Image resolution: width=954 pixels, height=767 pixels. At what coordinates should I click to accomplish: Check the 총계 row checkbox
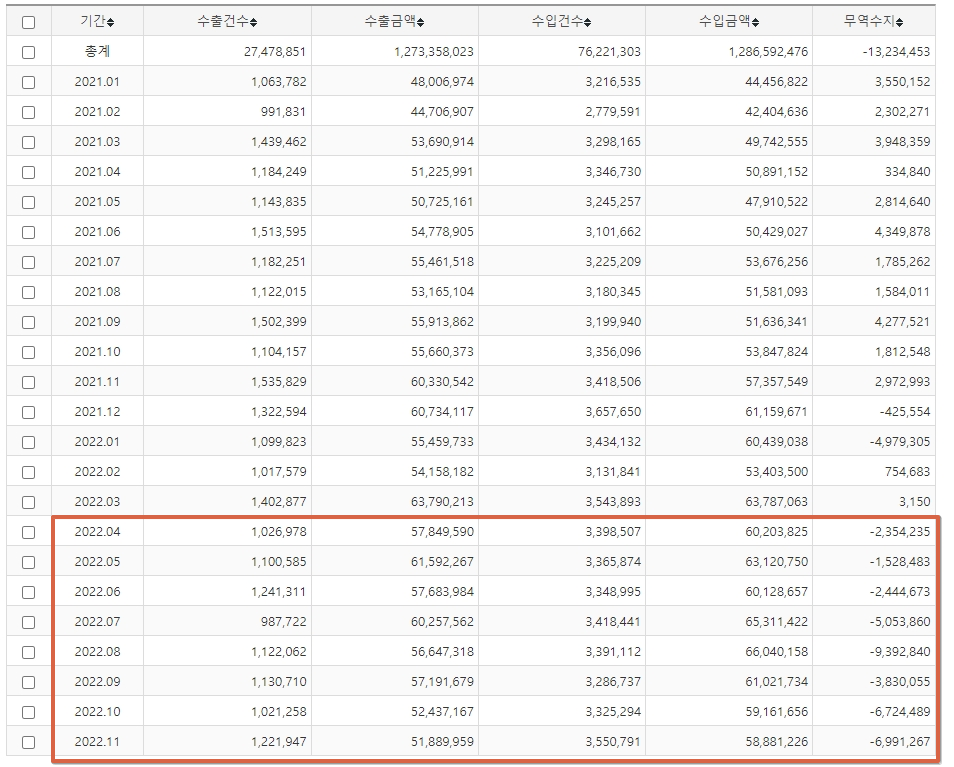pyautogui.click(x=29, y=52)
